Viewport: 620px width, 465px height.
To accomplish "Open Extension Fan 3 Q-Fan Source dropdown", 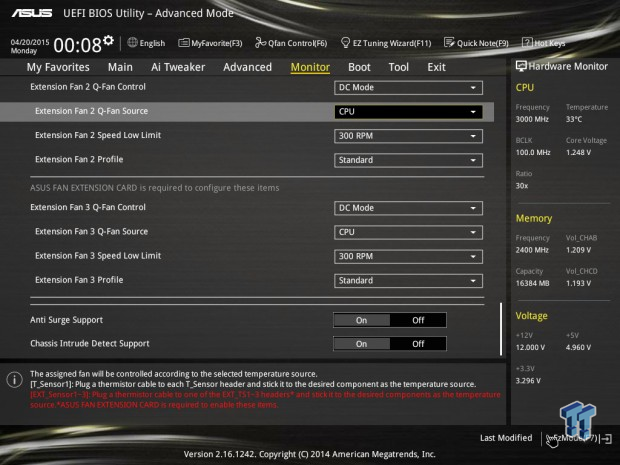I will (x=408, y=232).
